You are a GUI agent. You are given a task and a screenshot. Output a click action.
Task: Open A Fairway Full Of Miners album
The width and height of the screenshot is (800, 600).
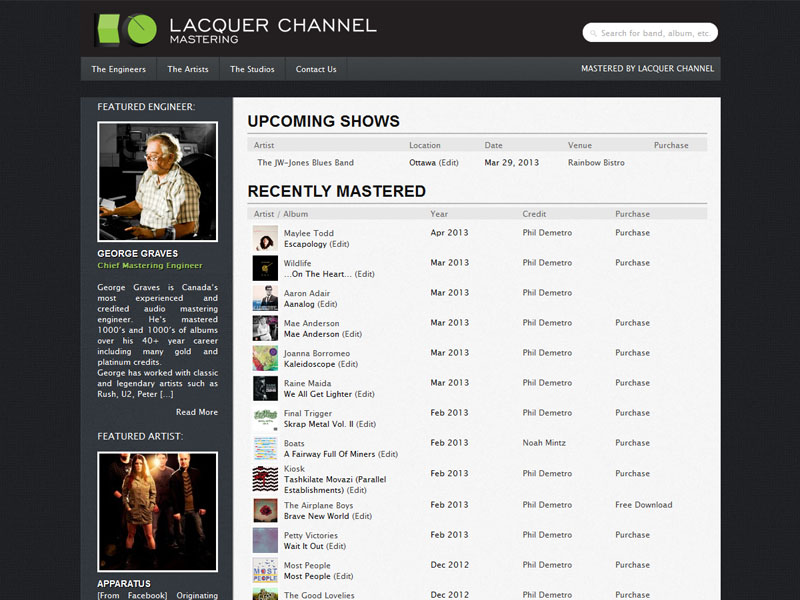330,454
